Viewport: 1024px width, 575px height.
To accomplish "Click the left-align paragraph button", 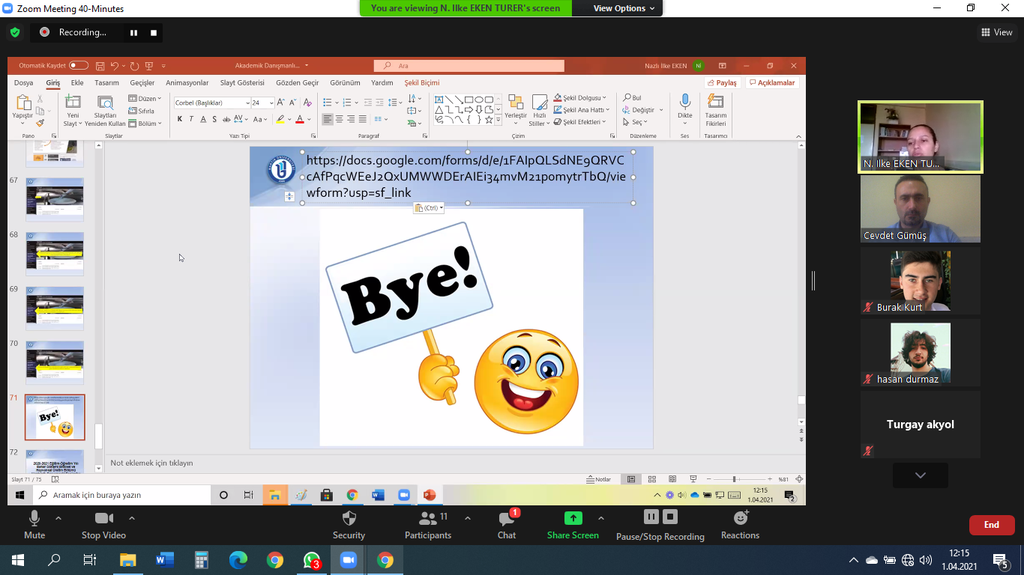I will click(327, 119).
